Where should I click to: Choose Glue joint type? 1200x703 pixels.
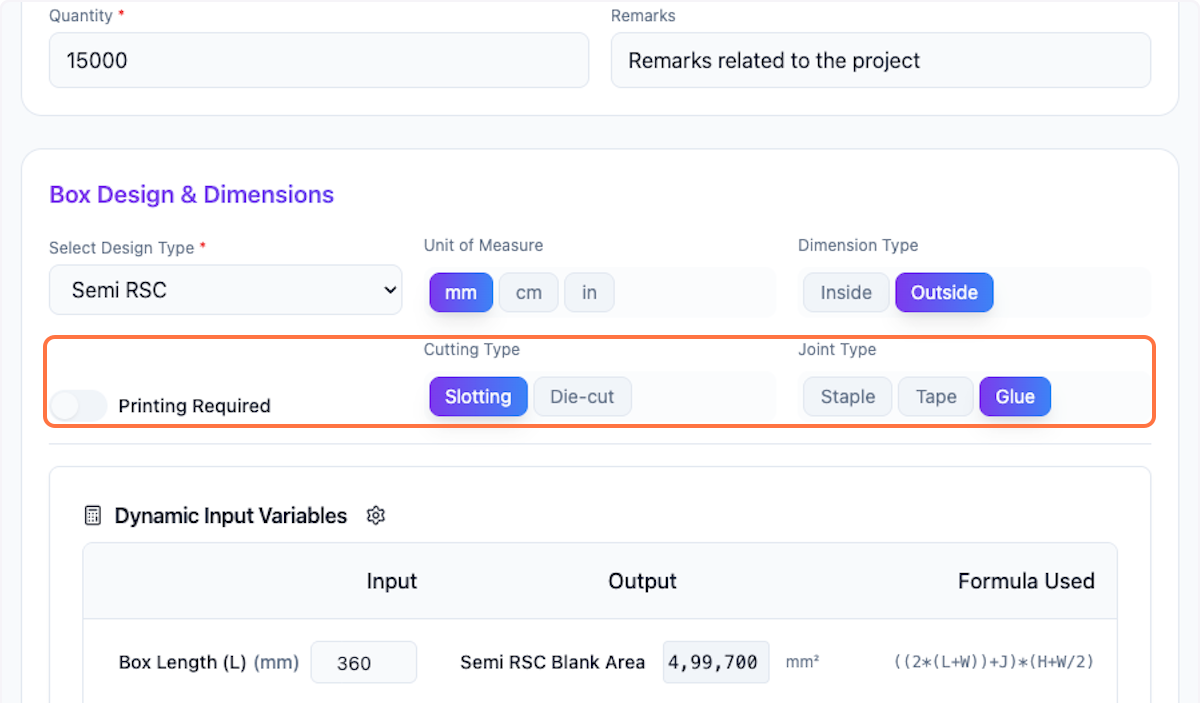pos(1014,397)
